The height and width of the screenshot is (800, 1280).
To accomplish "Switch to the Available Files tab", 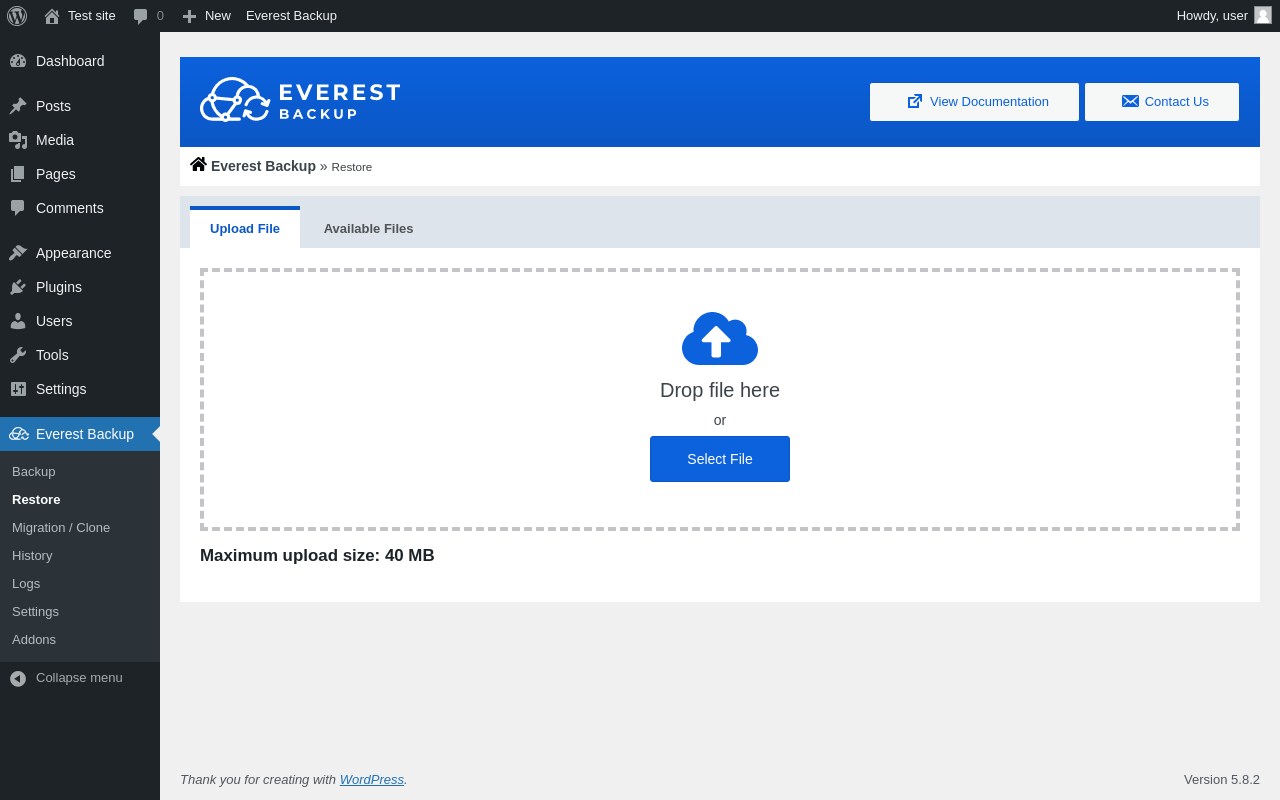I will point(368,228).
